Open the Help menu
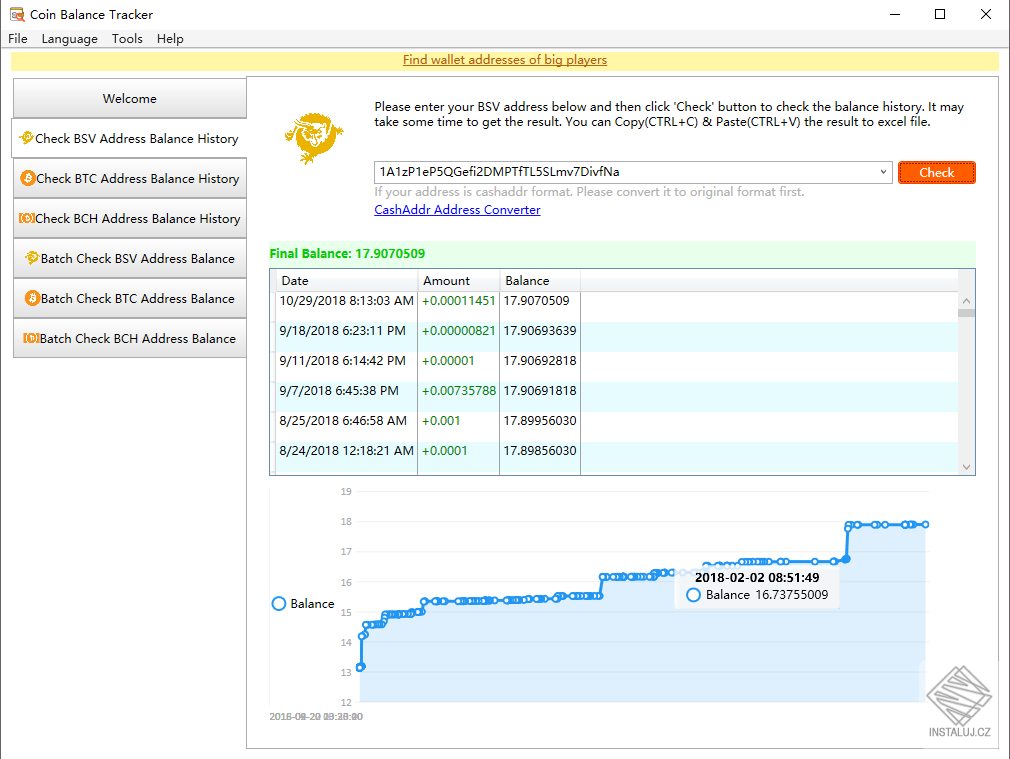1010x759 pixels. click(x=170, y=39)
